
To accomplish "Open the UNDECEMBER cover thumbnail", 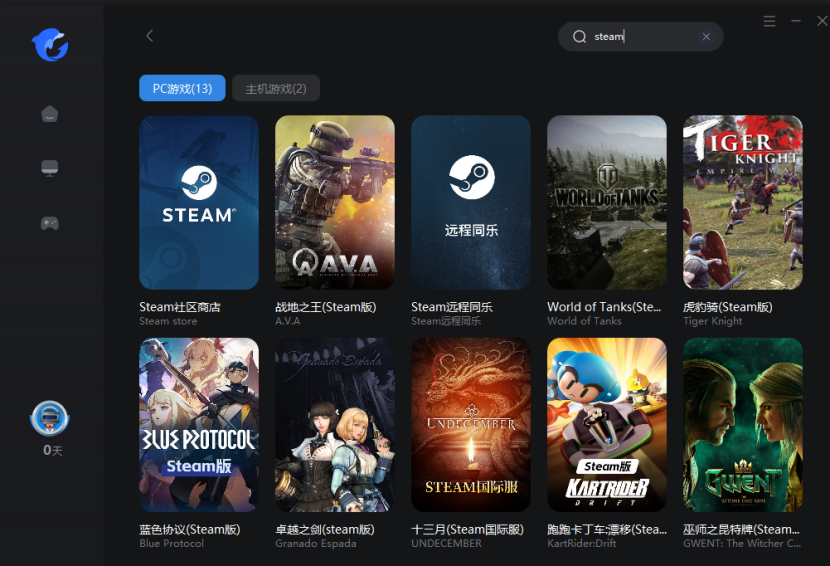I will tap(471, 425).
